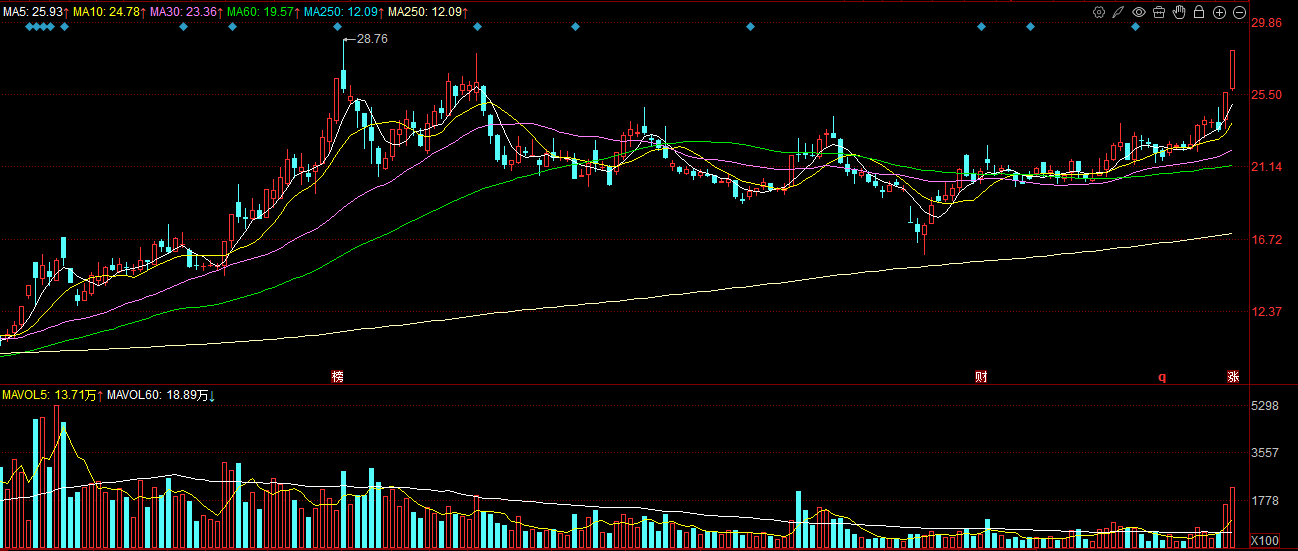Screen dimensions: 1298x551
Task: Click diamond marker just below the eye icon
Action: (1136, 27)
